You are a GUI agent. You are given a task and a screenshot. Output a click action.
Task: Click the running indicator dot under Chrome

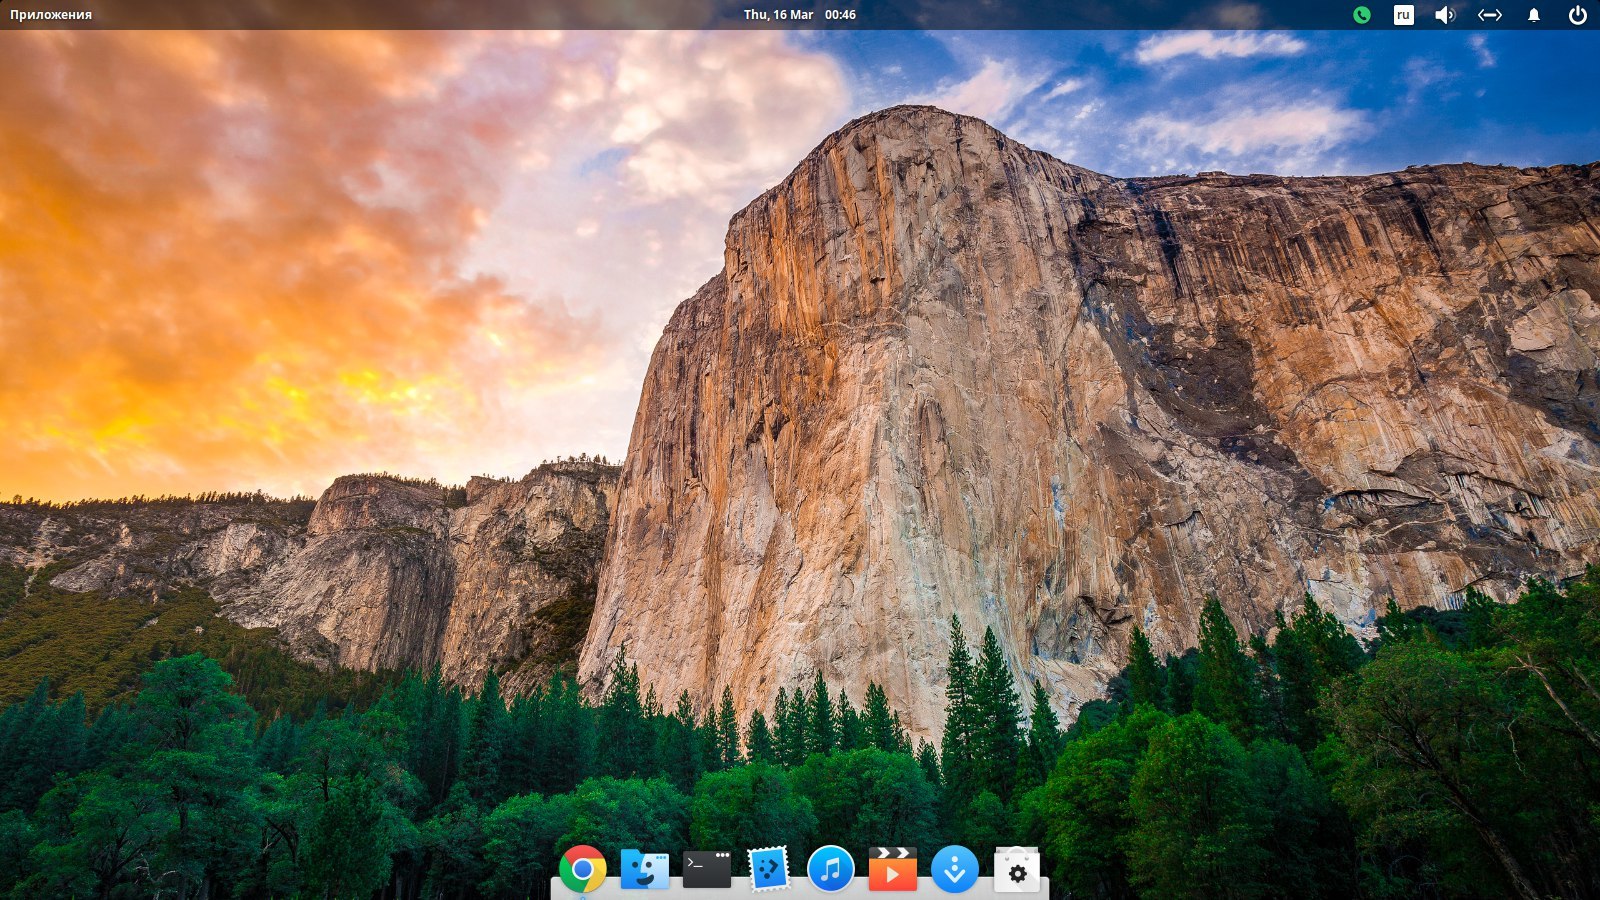click(582, 896)
